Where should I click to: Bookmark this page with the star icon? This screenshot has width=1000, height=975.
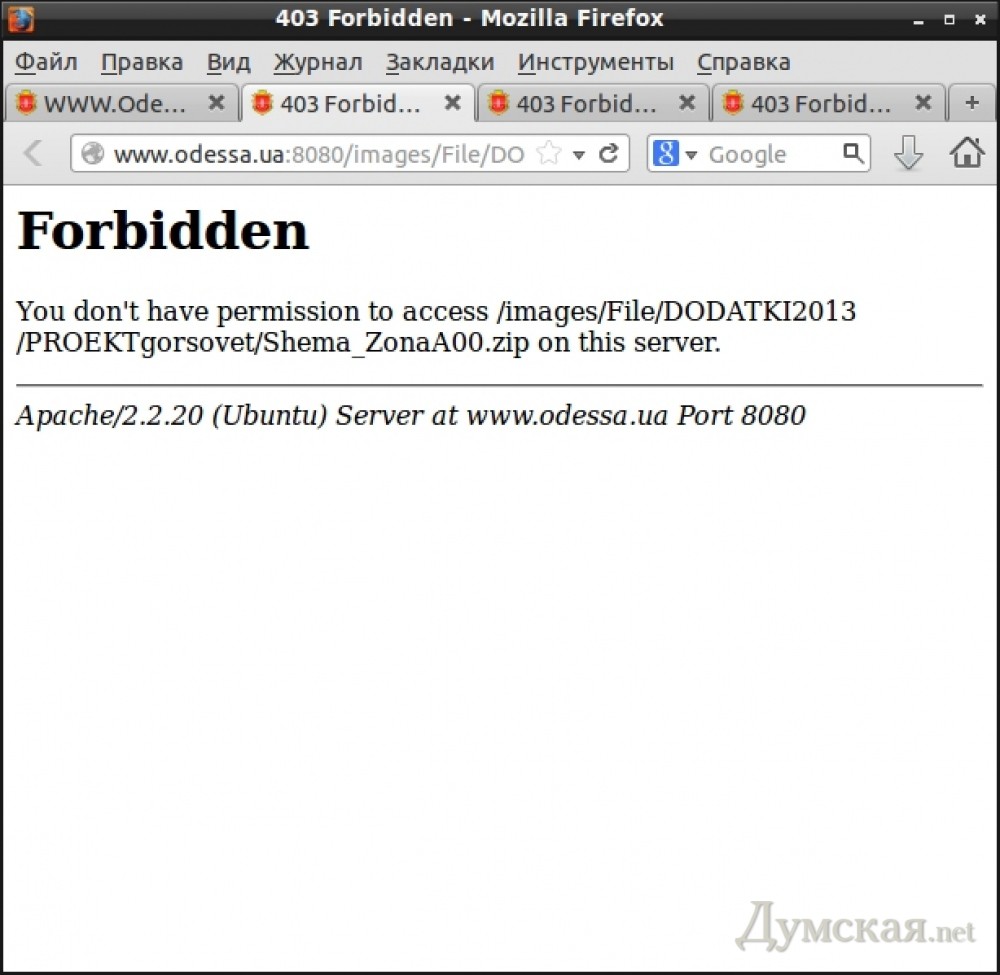point(548,154)
